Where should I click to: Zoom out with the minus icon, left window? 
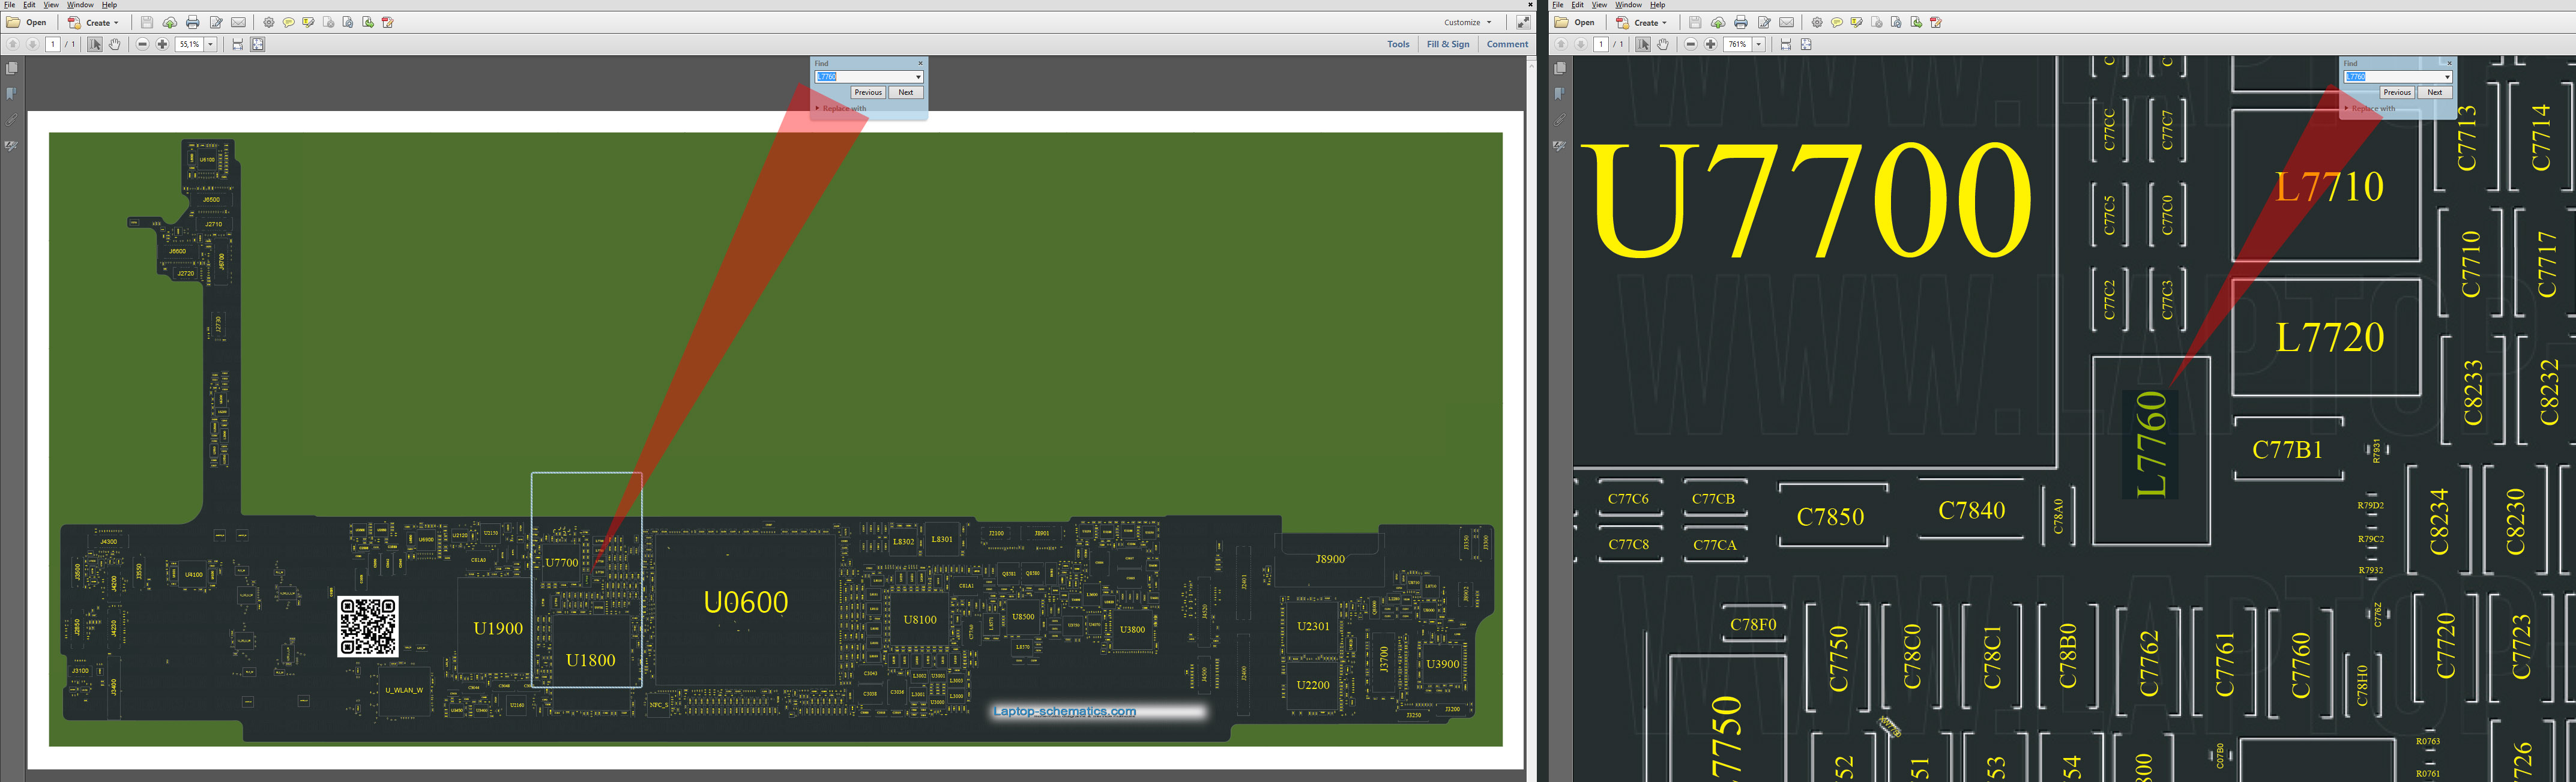click(142, 44)
